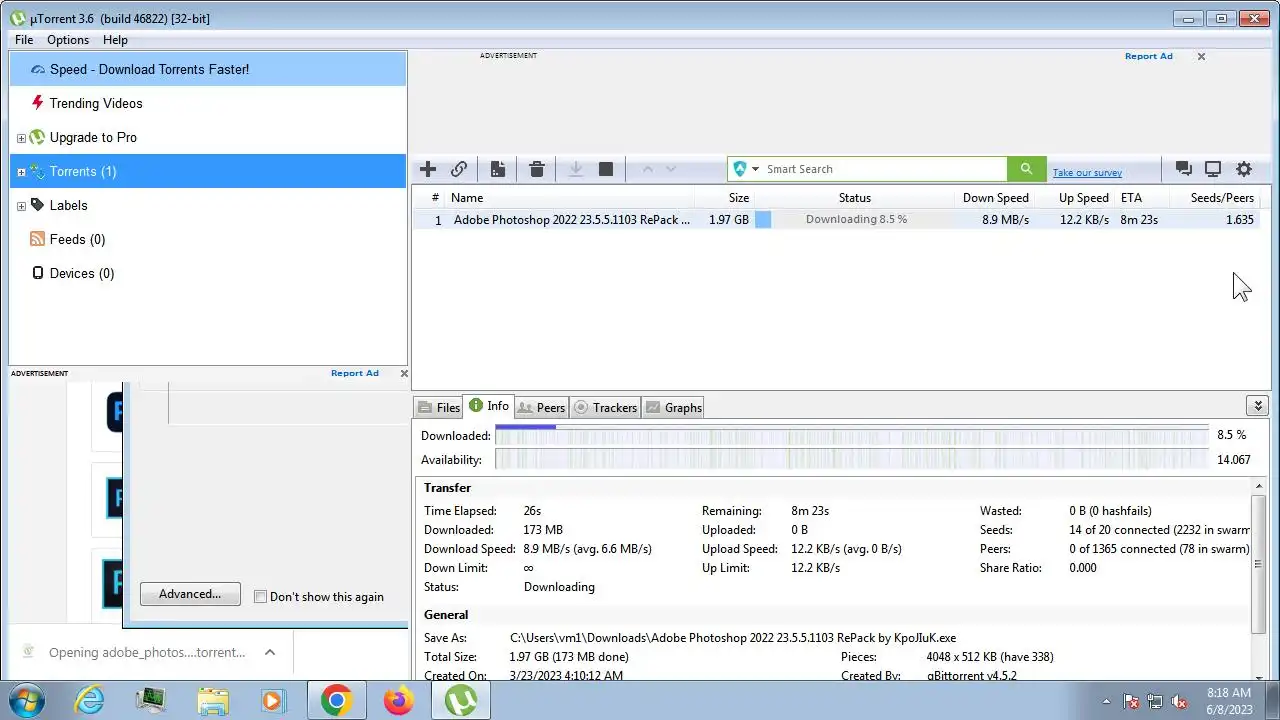Click the green search magnifier button

coord(1027,169)
